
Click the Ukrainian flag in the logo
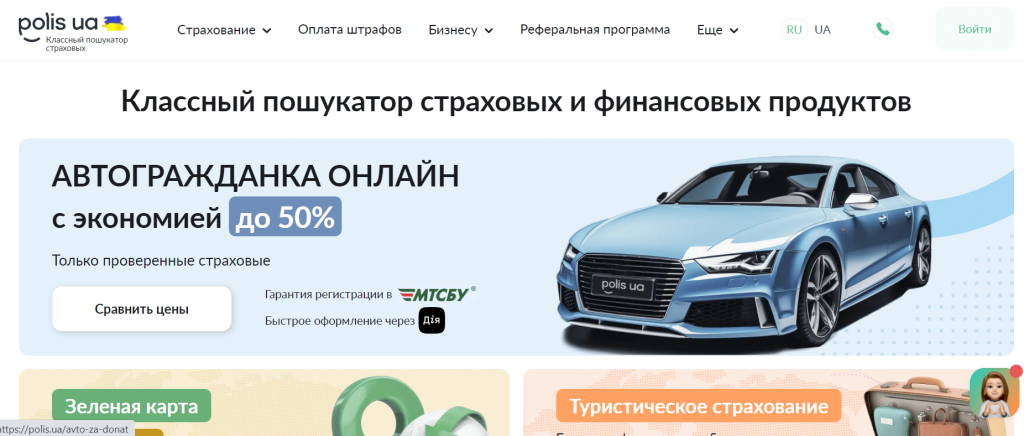click(x=114, y=23)
